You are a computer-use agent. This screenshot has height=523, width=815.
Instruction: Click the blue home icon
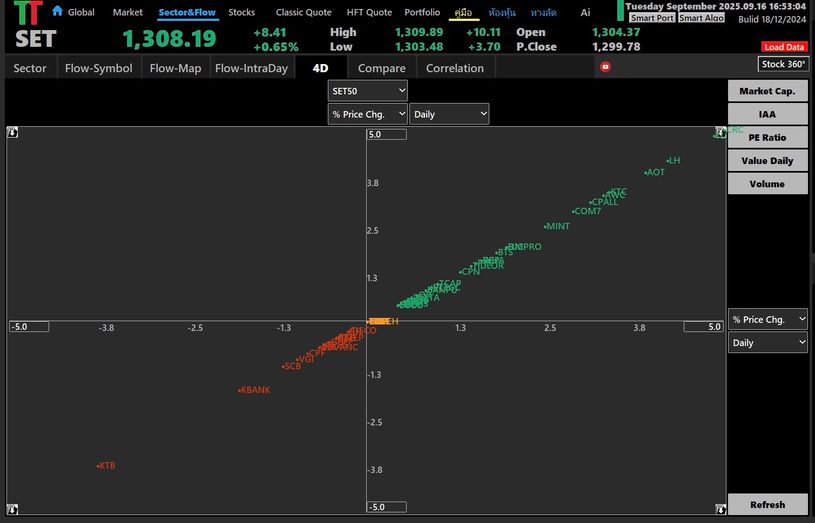coord(58,11)
